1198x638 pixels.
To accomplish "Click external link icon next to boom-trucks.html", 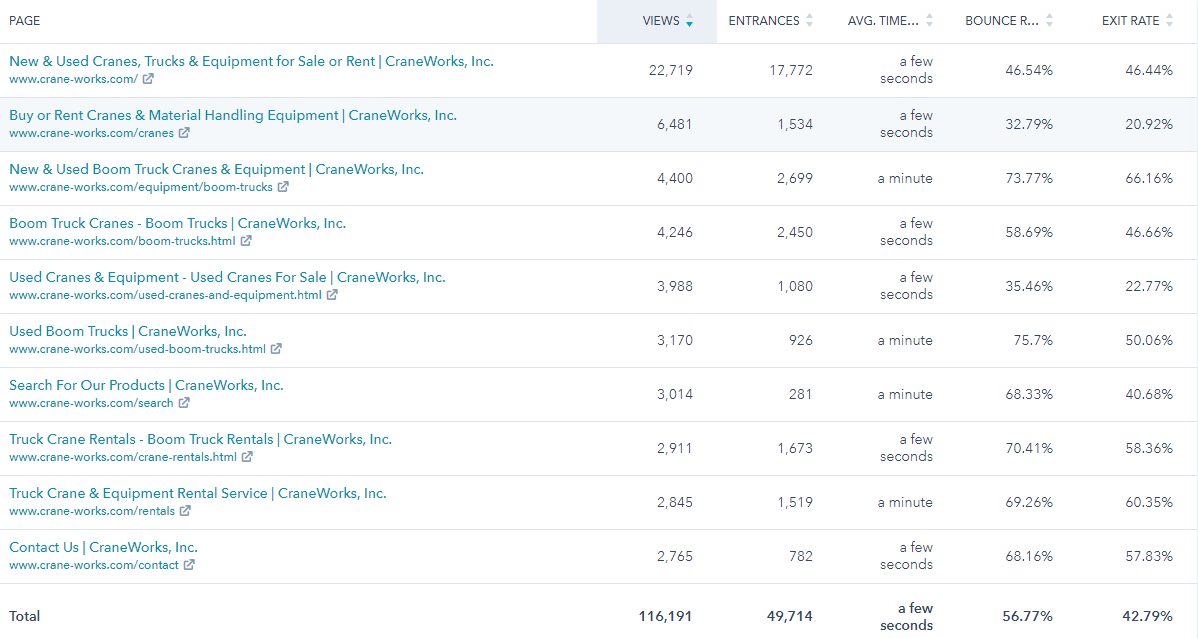I will (x=246, y=241).
